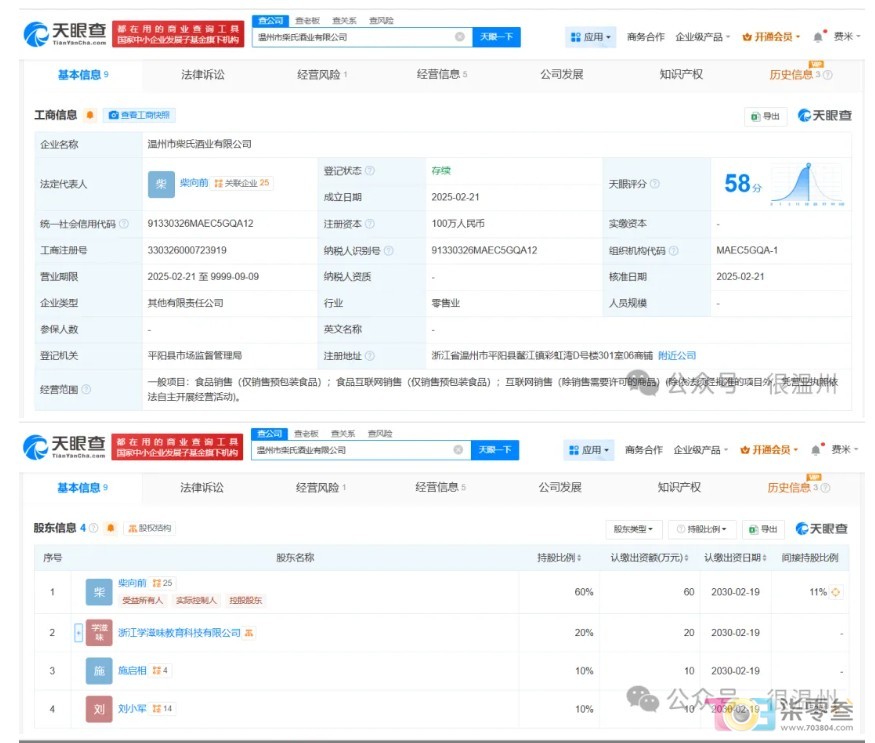Open the 关联企业 25 badge beside 柴向前
875x743 pixels.
[242, 183]
